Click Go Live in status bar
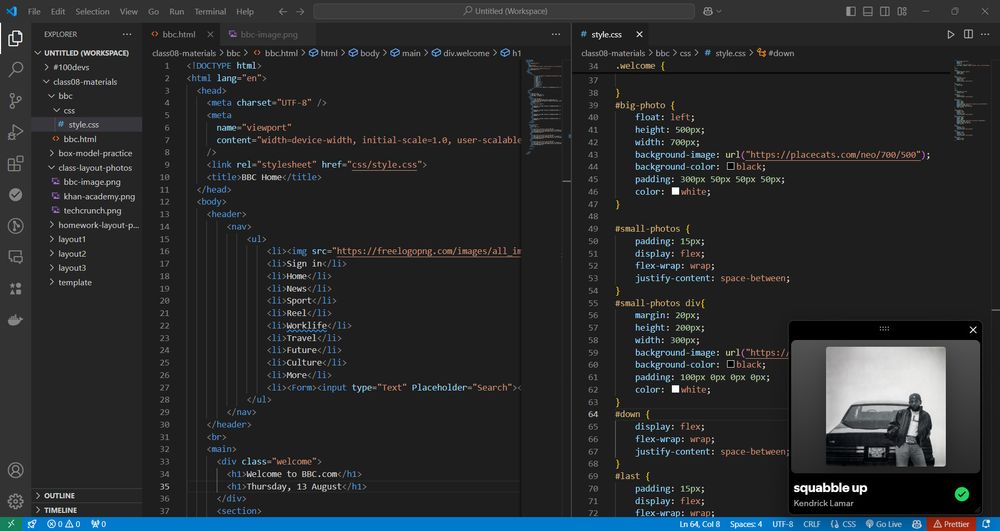This screenshot has width=1000, height=531. click(883, 524)
